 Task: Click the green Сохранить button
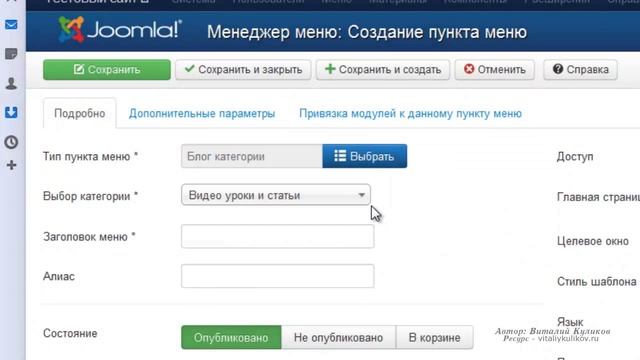tap(107, 69)
